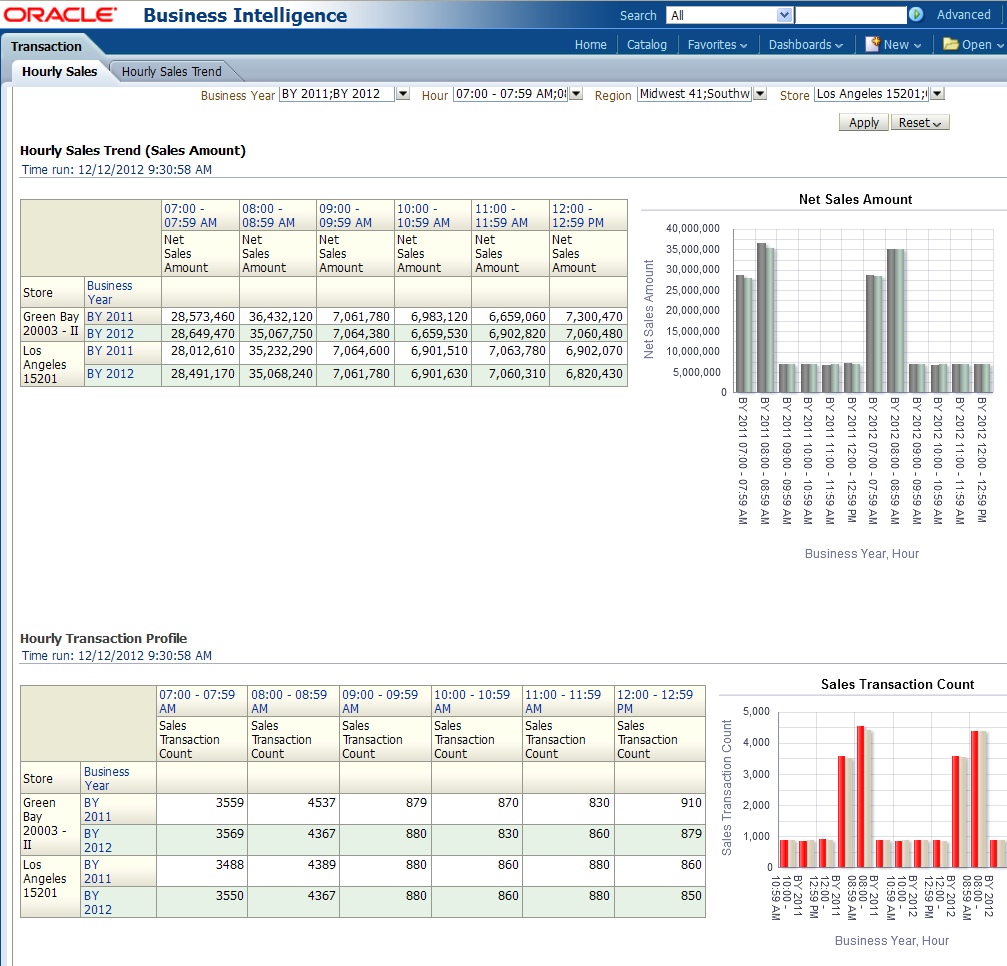Viewport: 1007px width, 966px height.
Task: Go to the Home link
Action: 590,45
